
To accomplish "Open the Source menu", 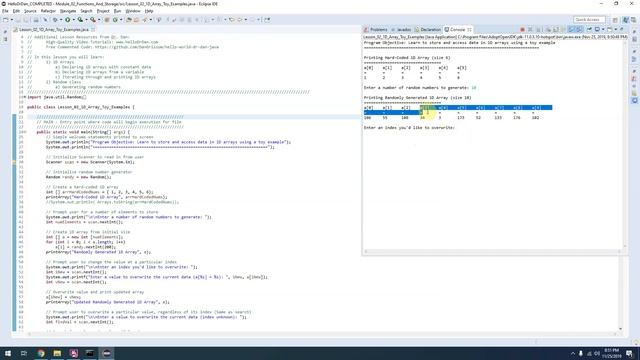I will click(x=30, y=11).
